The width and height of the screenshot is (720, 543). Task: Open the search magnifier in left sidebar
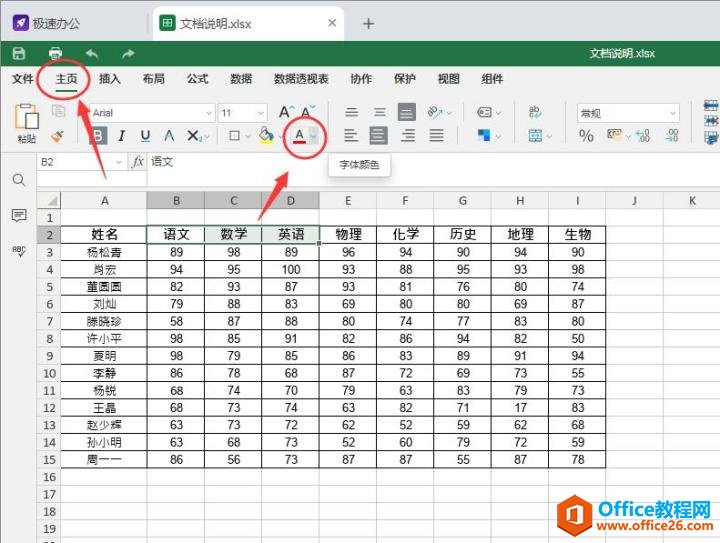pyautogui.click(x=19, y=180)
